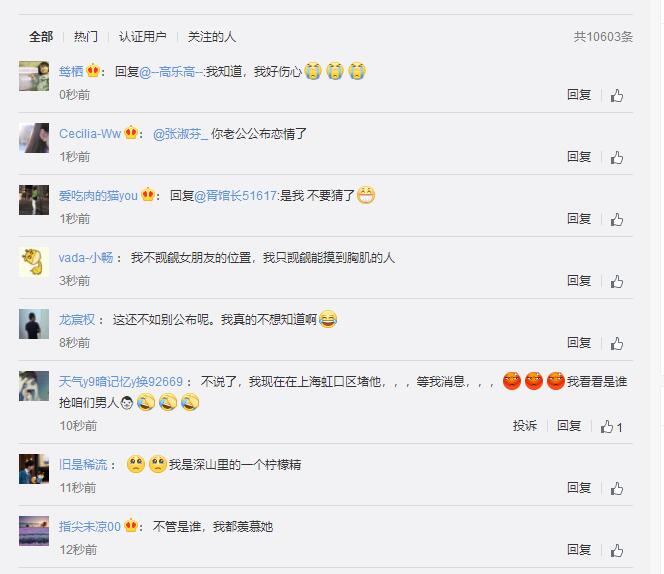Like the comment by 鸢栖
The height and width of the screenshot is (574, 664).
(617, 96)
